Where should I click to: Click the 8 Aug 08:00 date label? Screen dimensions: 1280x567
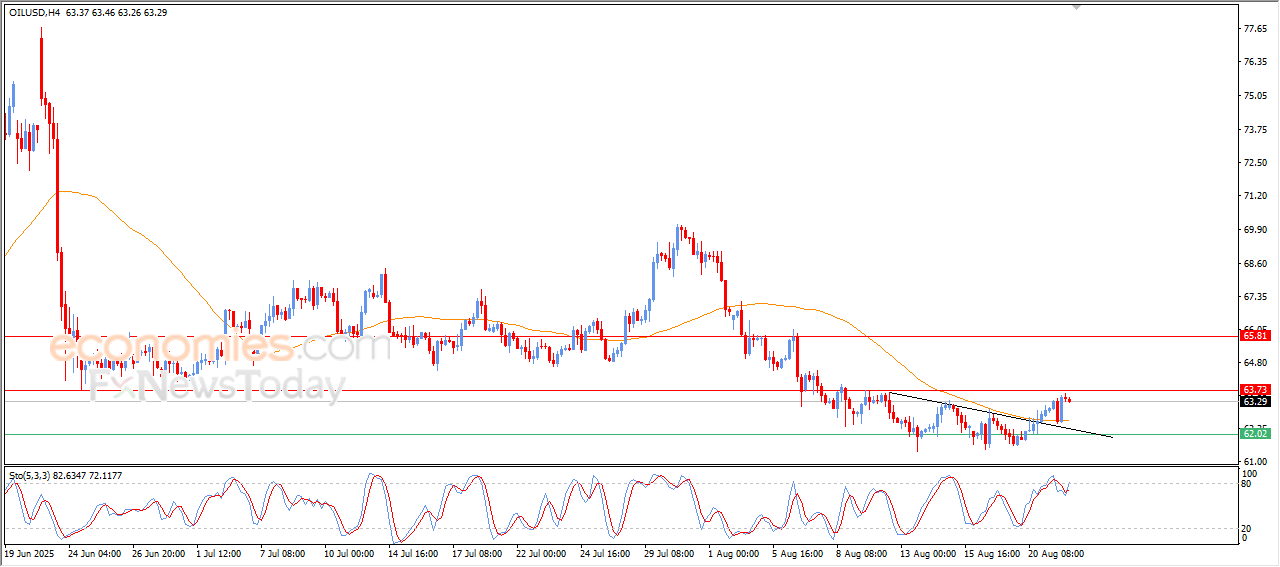click(x=860, y=553)
